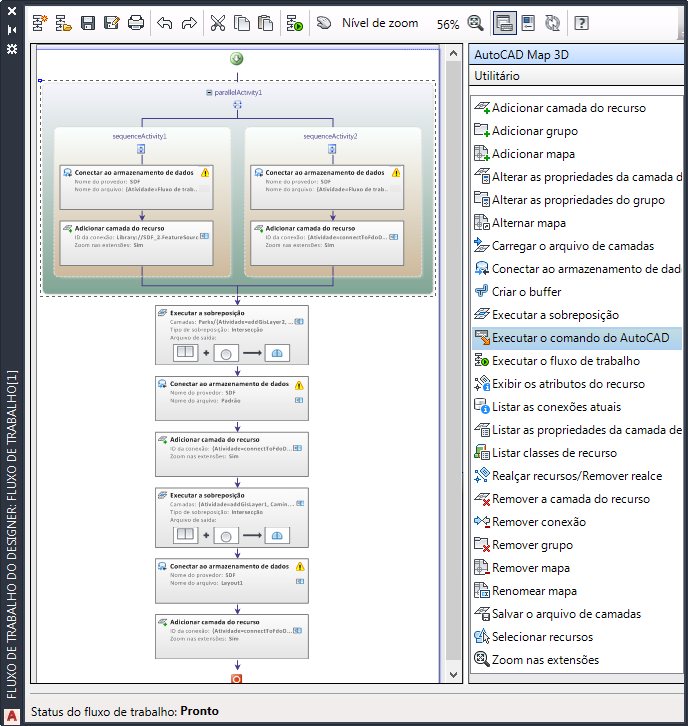Click Listar classes de recurso icon
This screenshot has height=726, width=688.
pos(482,453)
